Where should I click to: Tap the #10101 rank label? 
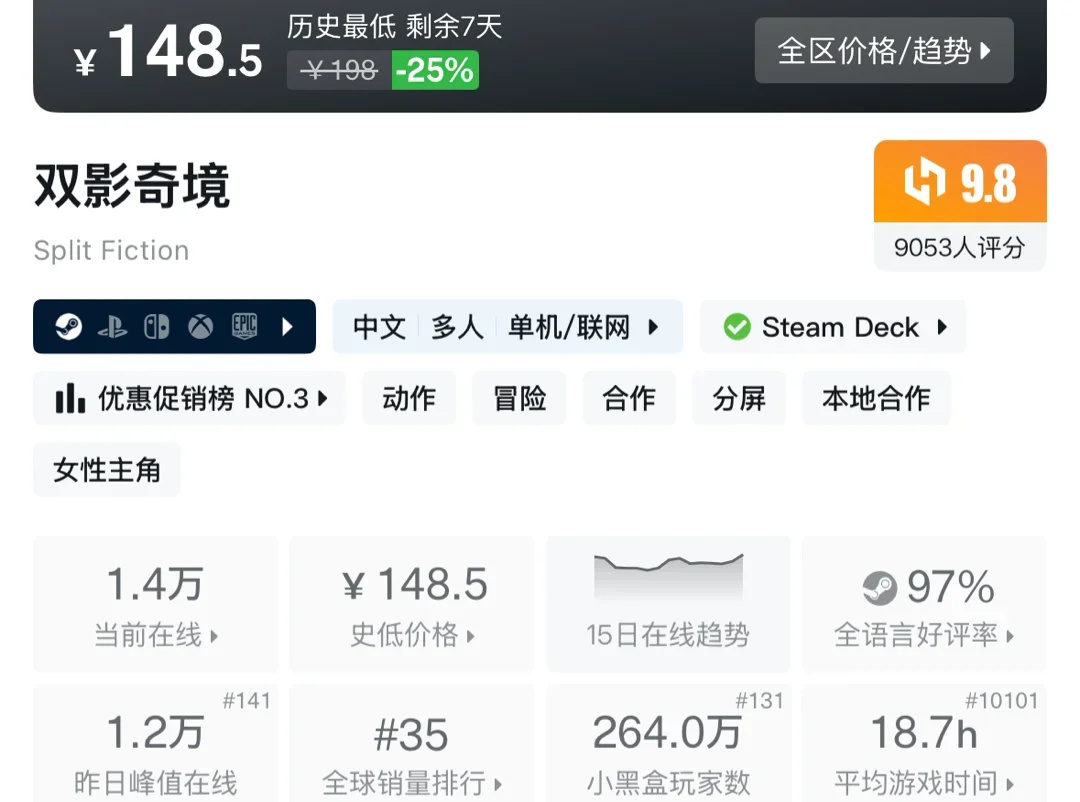point(1001,701)
